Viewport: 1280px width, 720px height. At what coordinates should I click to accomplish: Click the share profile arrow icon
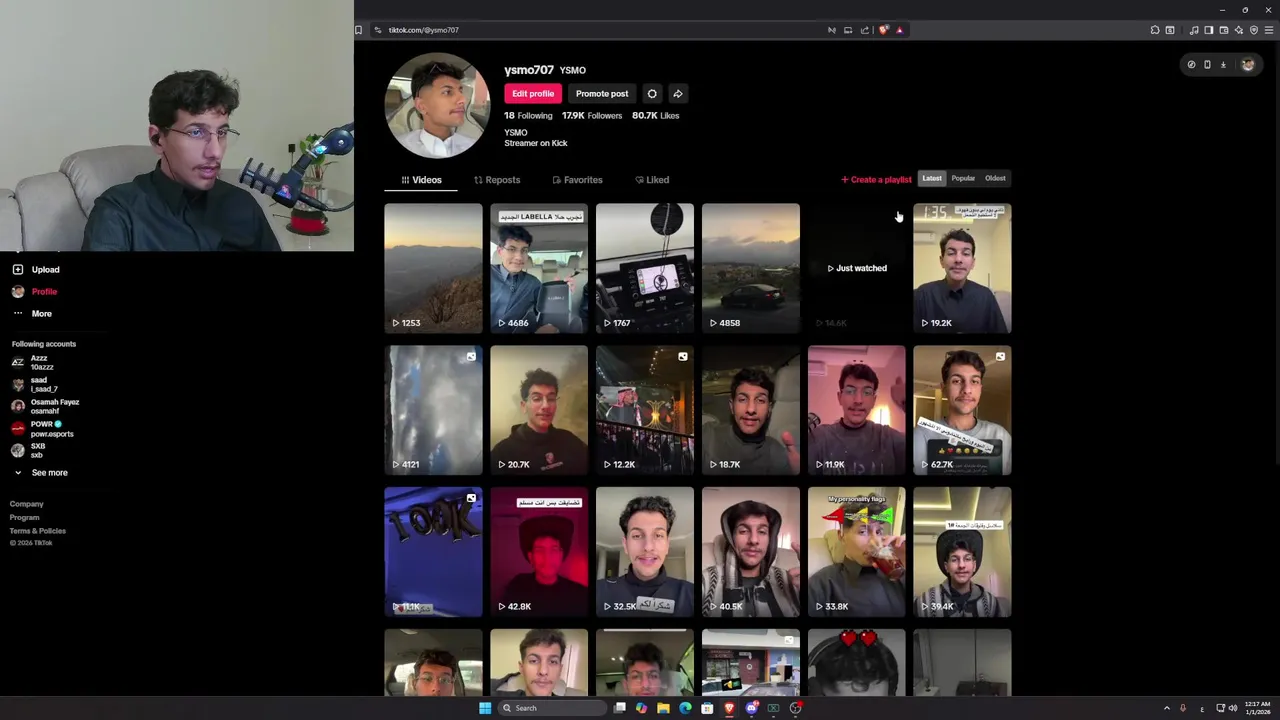pyautogui.click(x=678, y=94)
